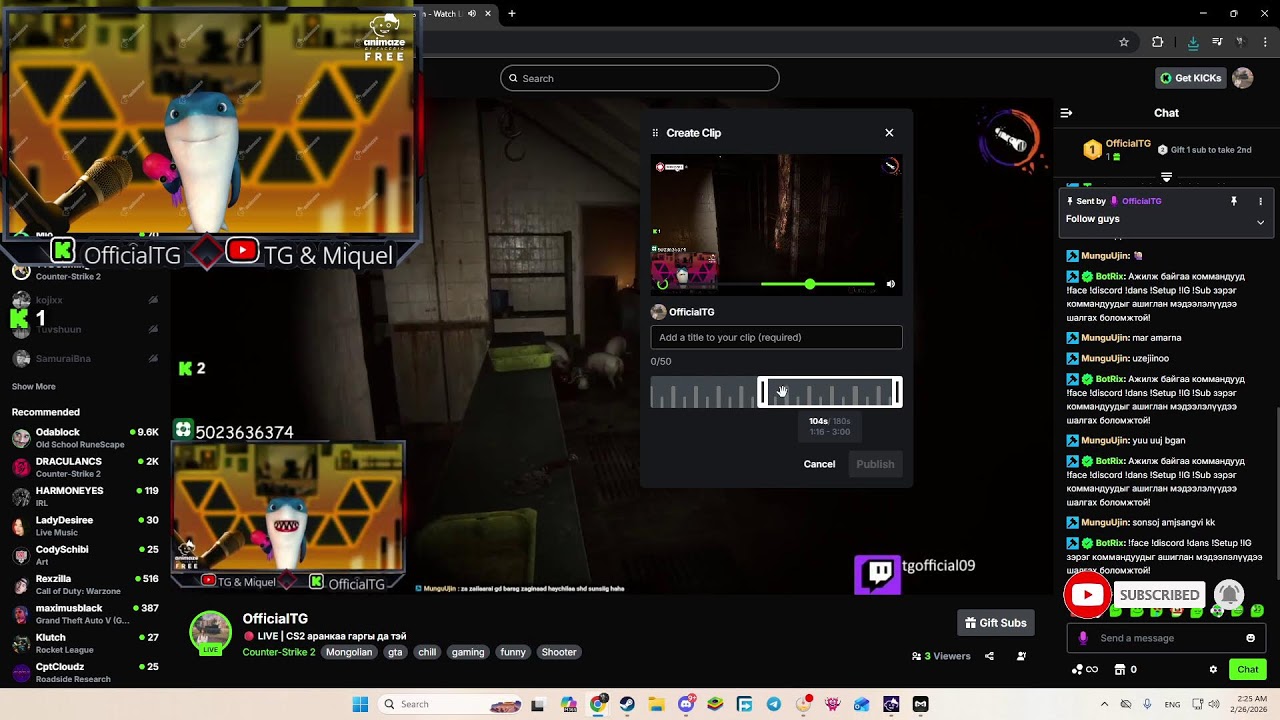The width and height of the screenshot is (1280, 720).
Task: Open OfficialTG channel avatar
Action: pos(211,633)
